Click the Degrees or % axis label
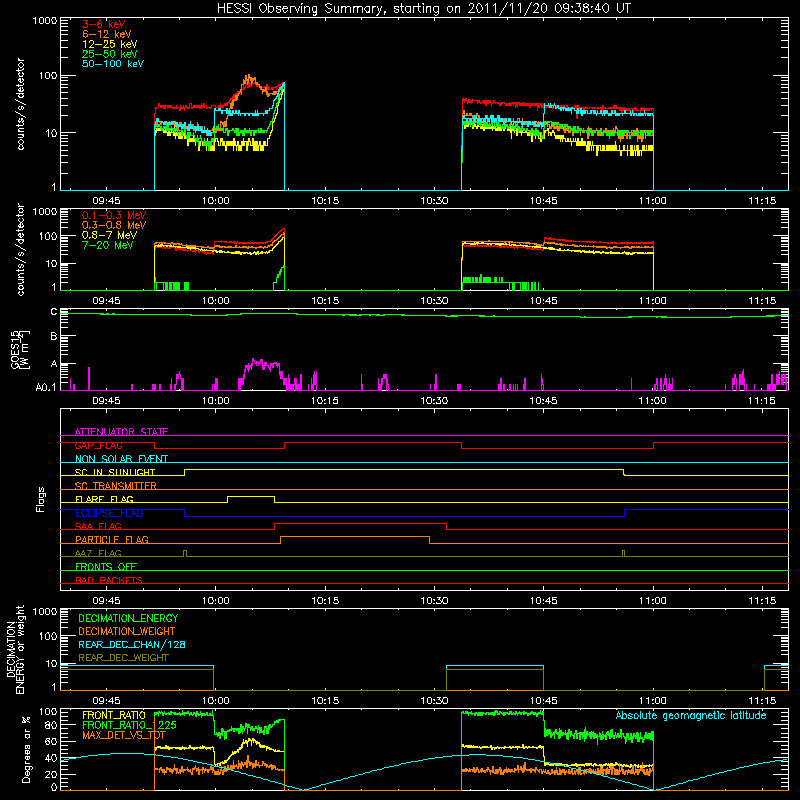 pyautogui.click(x=26, y=750)
